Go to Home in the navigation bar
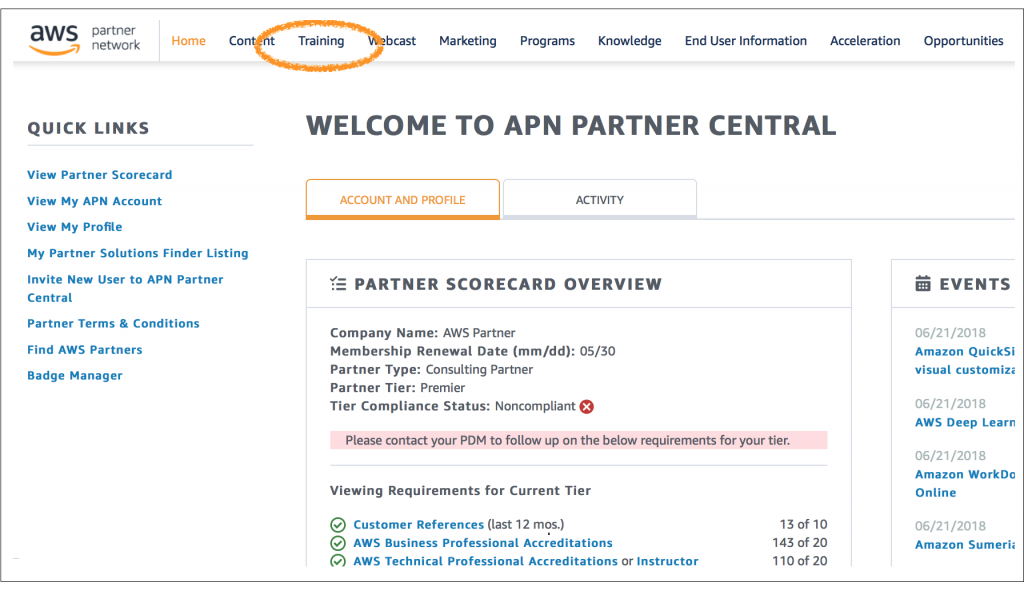Screen dimensions: 1024x595 188,41
